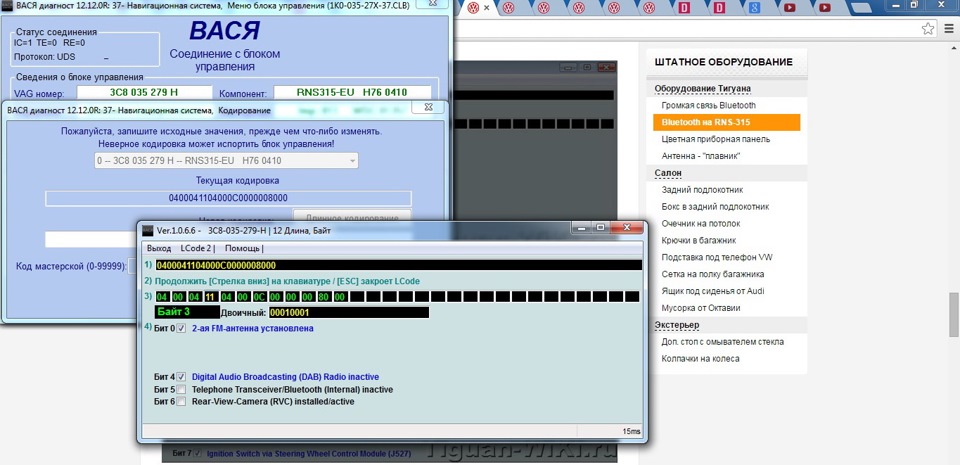Open the Подставка под телефон VW link

coord(717,258)
